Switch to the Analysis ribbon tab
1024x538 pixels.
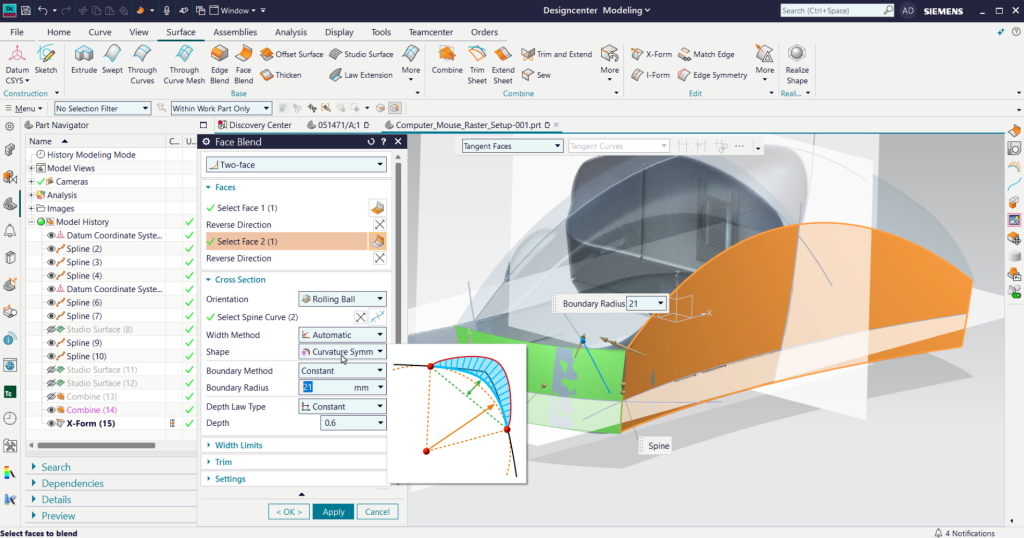[x=291, y=32]
